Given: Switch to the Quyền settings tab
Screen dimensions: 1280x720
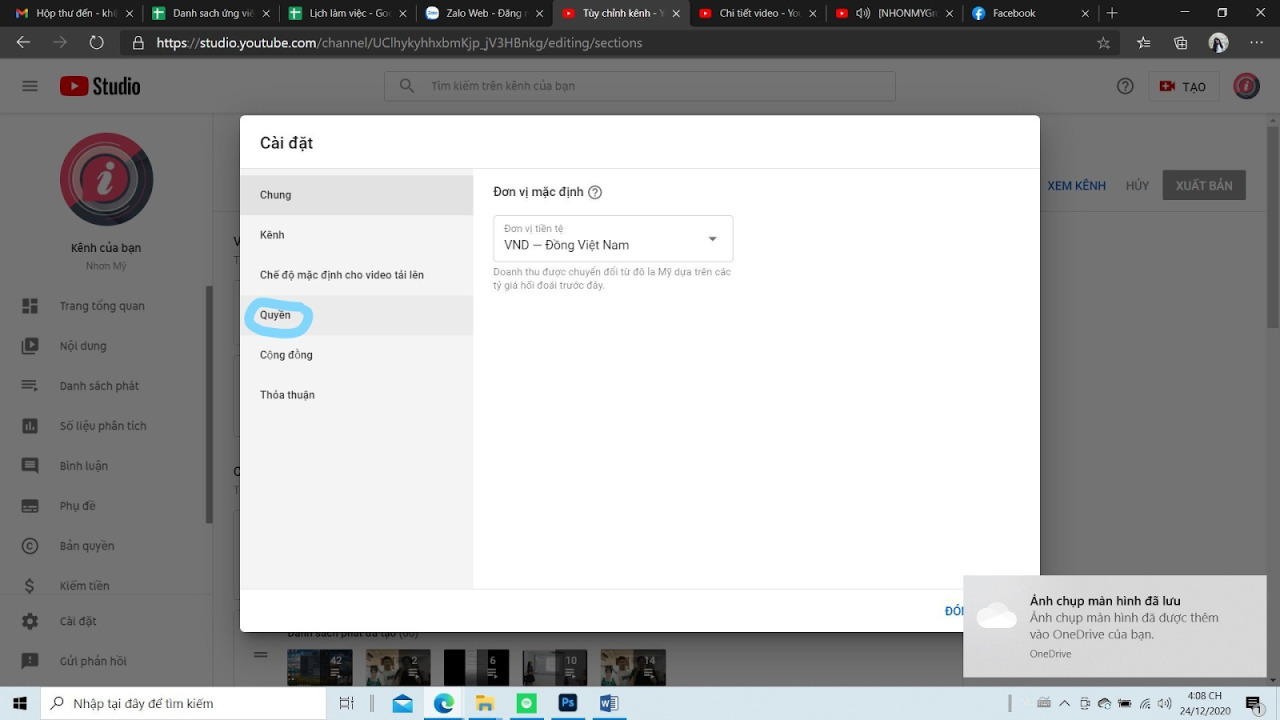Looking at the screenshot, I should point(277,315).
